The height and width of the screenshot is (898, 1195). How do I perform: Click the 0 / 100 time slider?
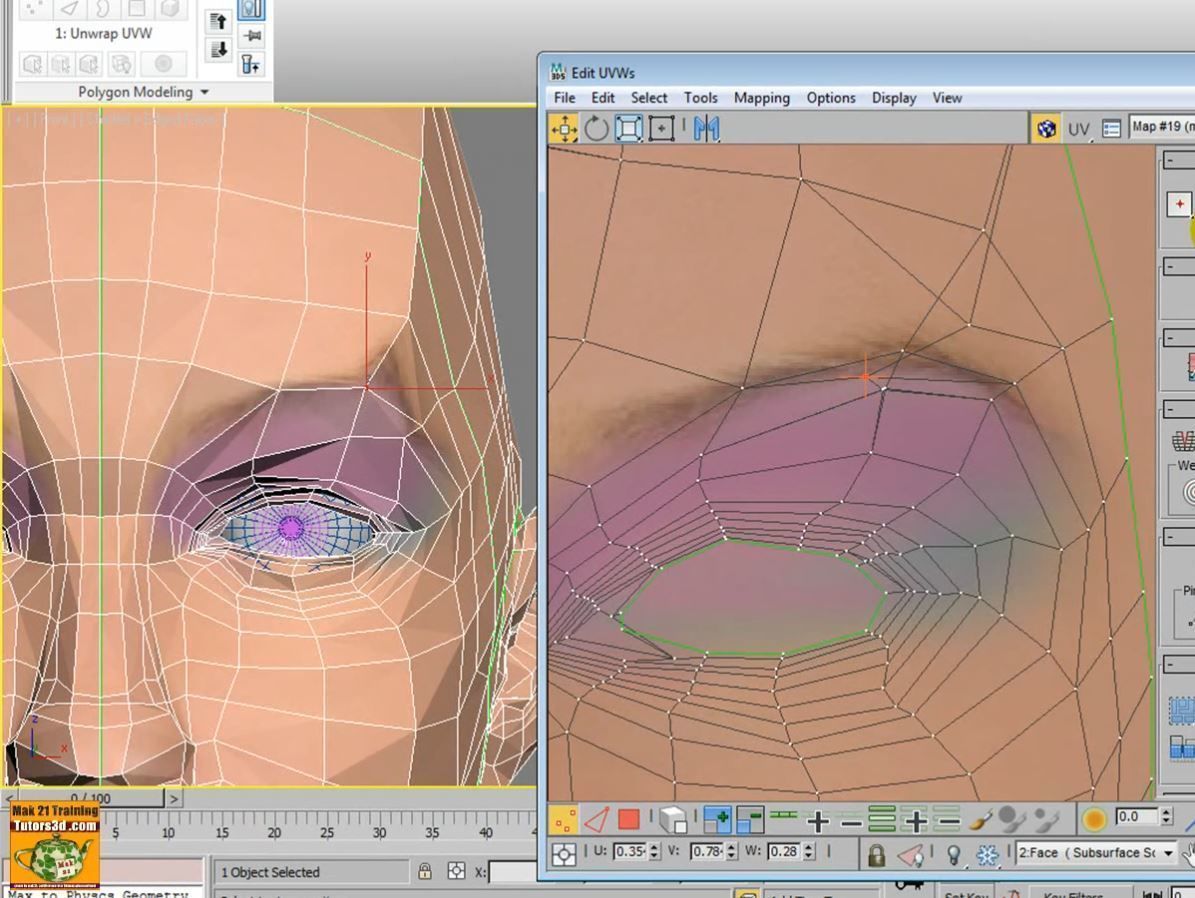click(x=91, y=798)
